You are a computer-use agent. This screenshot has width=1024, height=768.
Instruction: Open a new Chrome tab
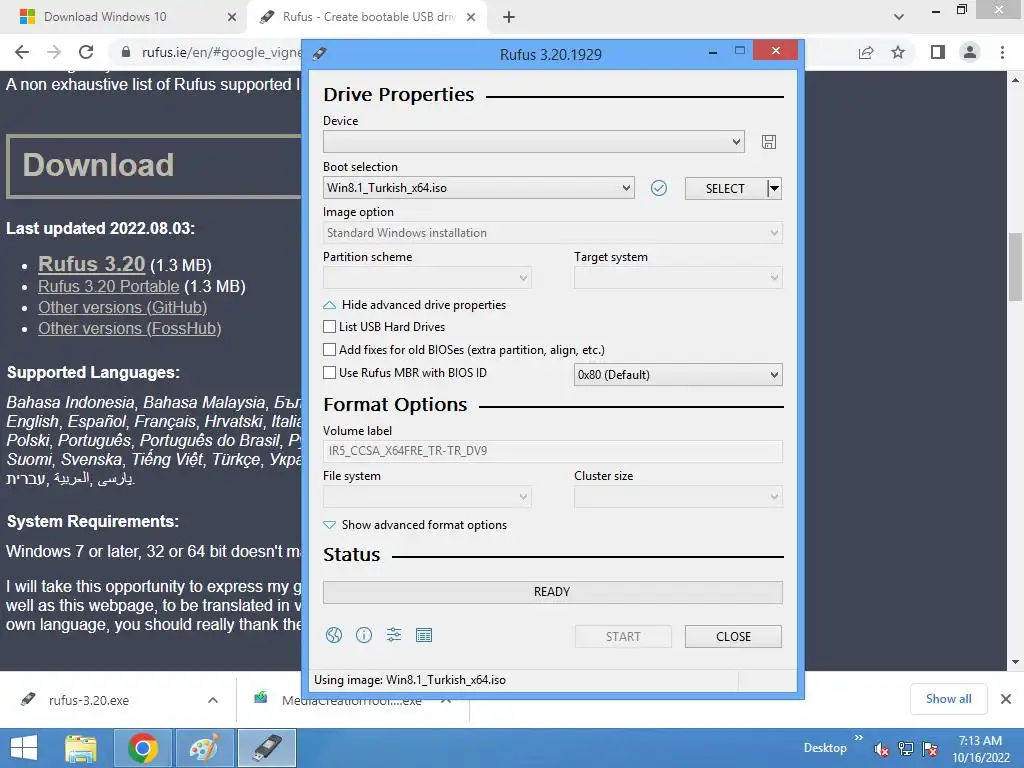click(x=509, y=17)
